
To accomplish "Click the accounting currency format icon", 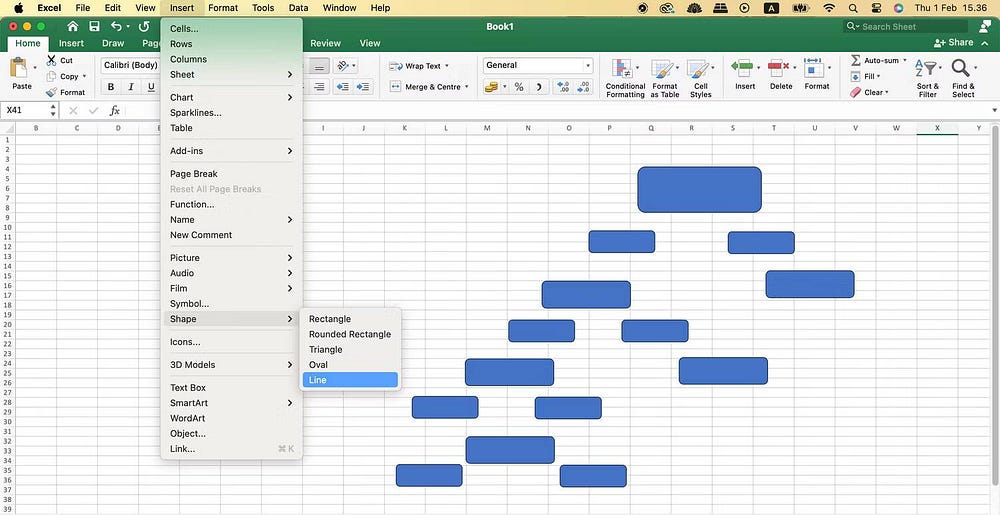I will tap(490, 87).
